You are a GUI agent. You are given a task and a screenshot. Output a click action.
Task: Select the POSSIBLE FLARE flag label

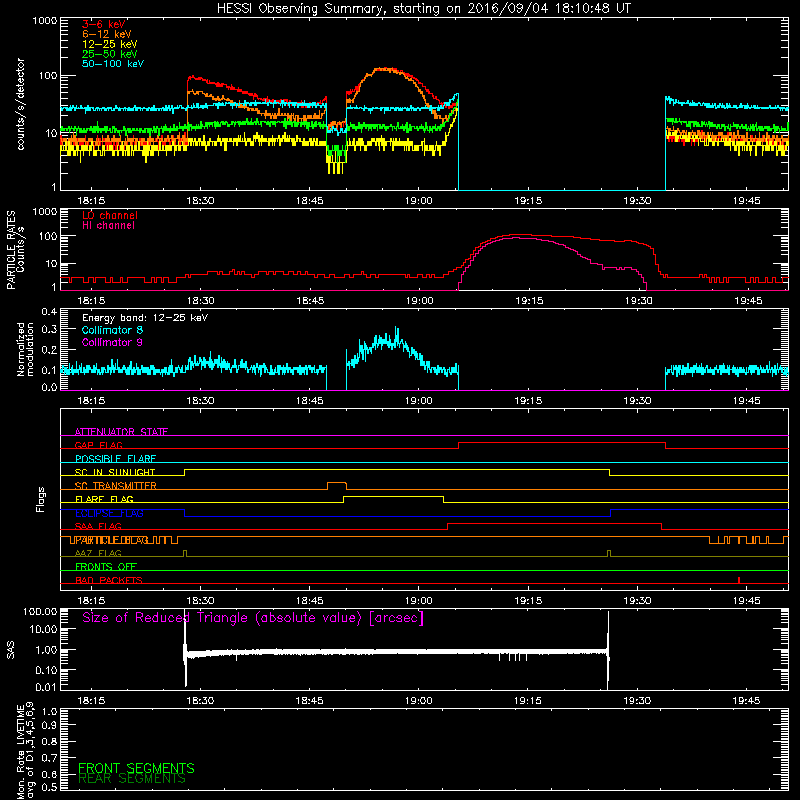coord(115,459)
